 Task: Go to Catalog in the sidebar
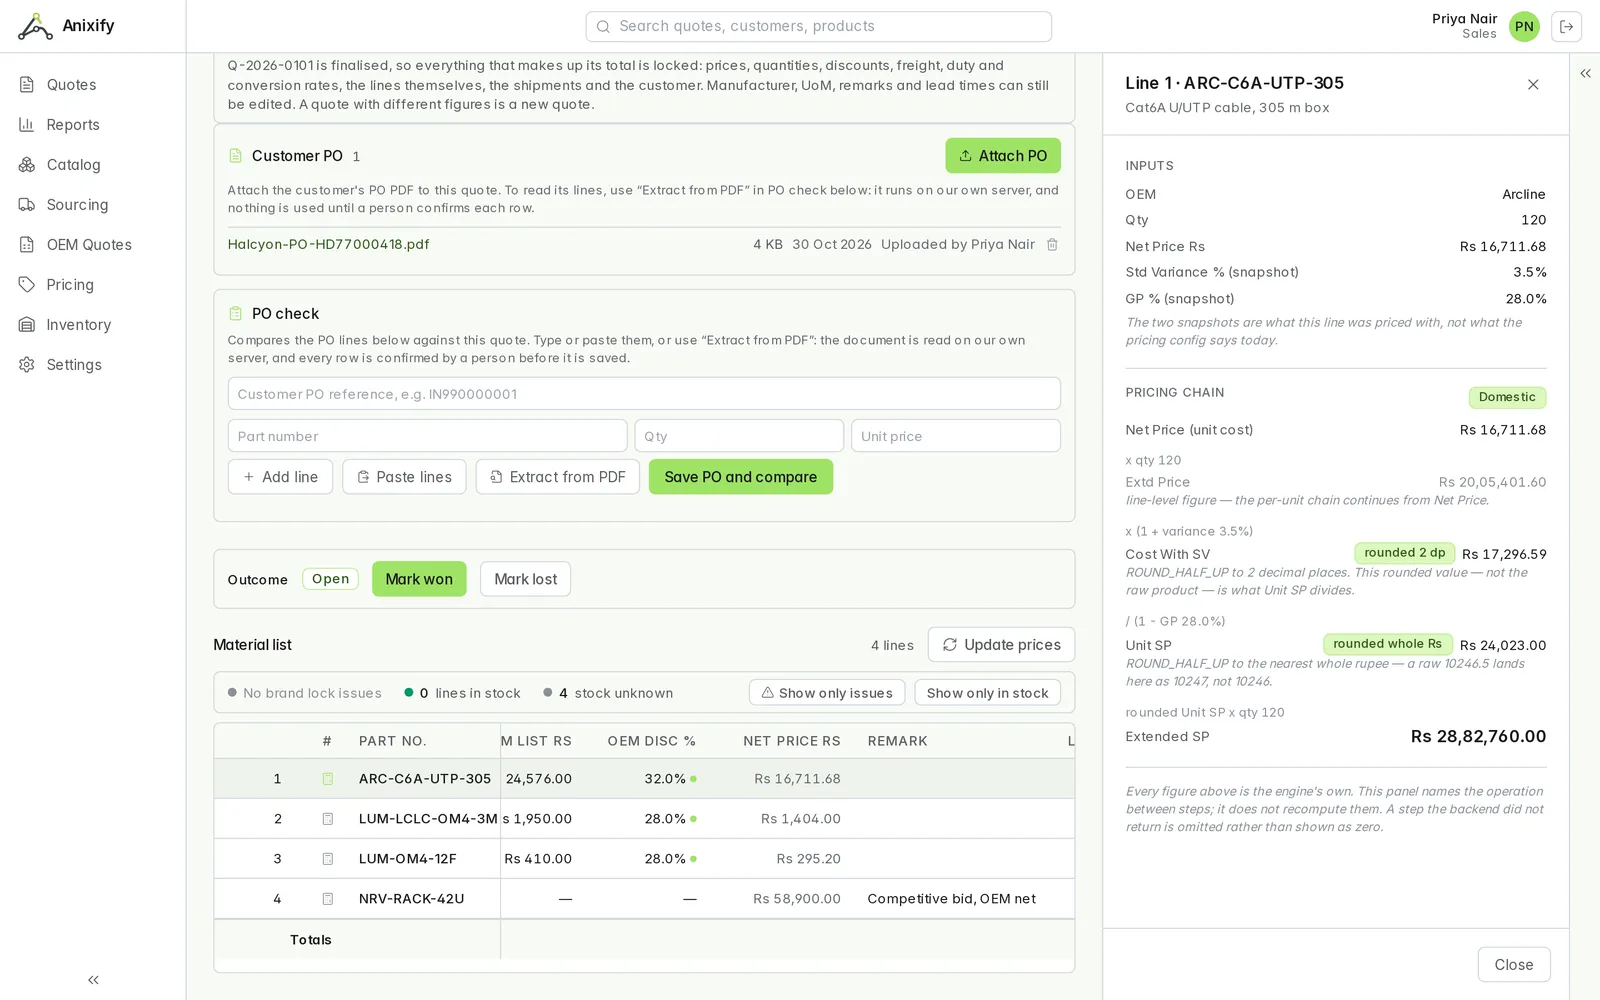pos(92,165)
